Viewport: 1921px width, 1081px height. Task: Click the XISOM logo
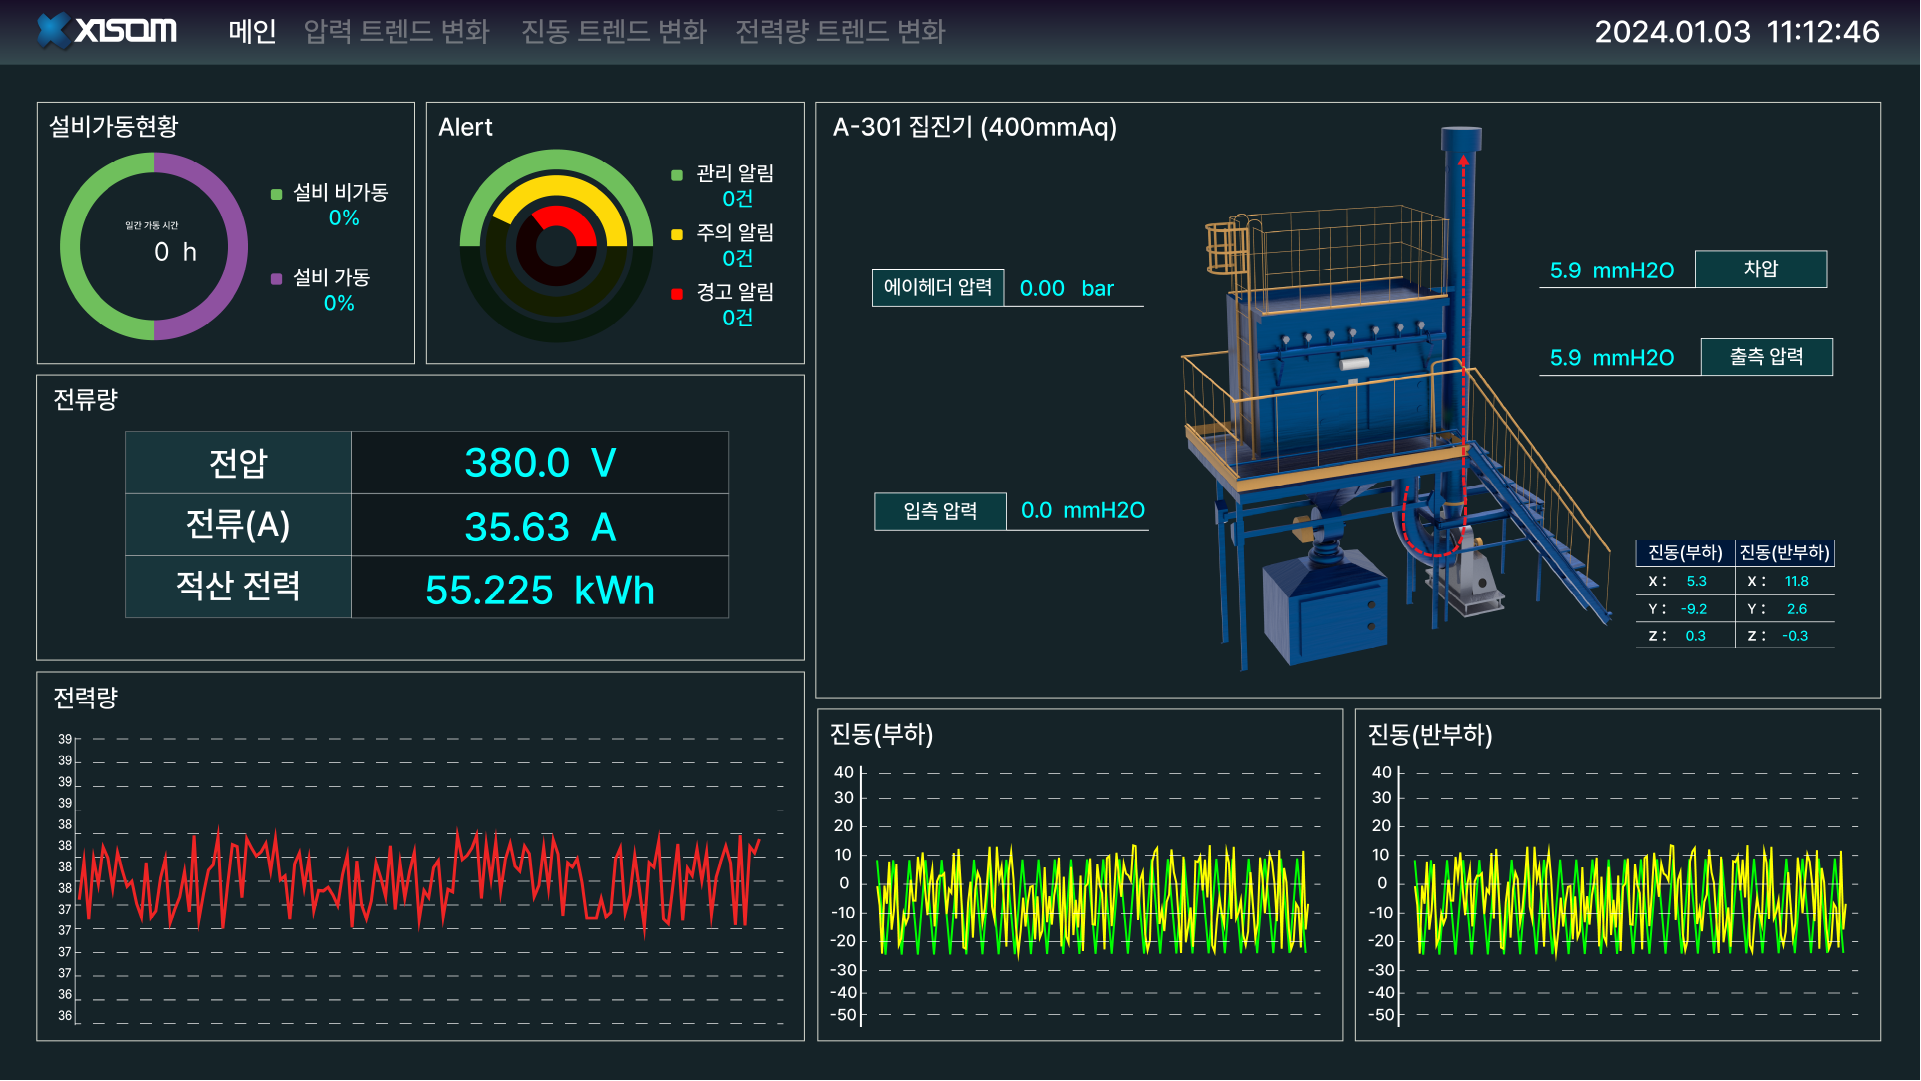(104, 30)
